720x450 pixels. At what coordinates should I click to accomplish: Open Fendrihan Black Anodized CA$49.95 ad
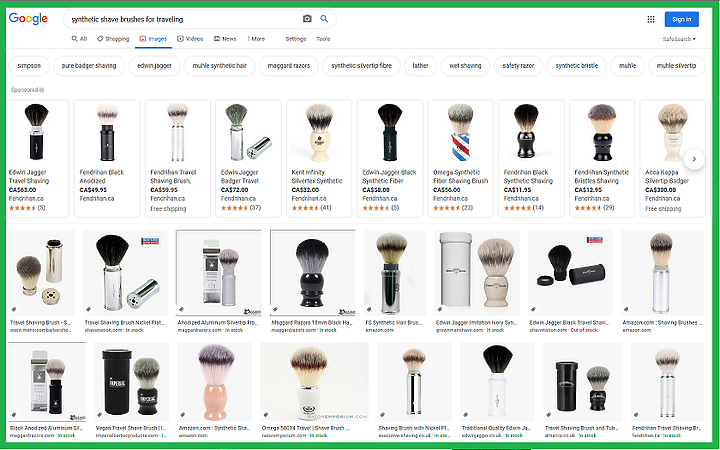tap(107, 158)
